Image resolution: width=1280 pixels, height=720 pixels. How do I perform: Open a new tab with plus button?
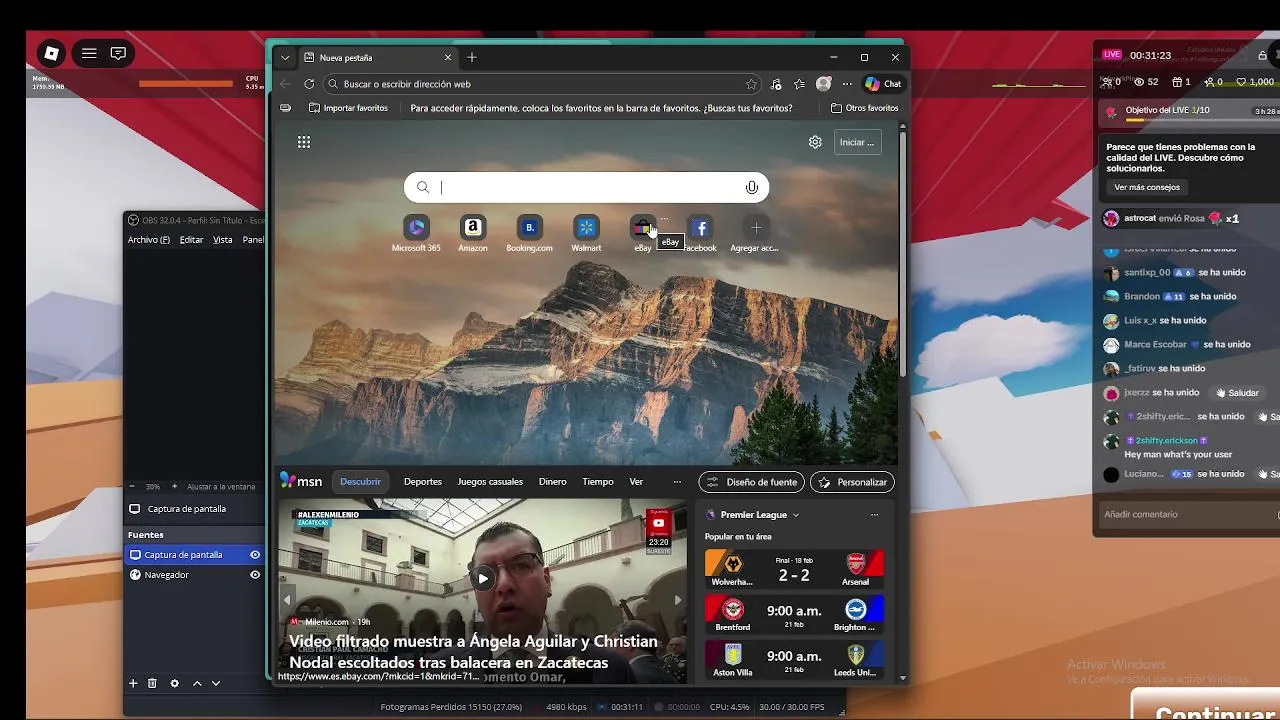point(472,58)
